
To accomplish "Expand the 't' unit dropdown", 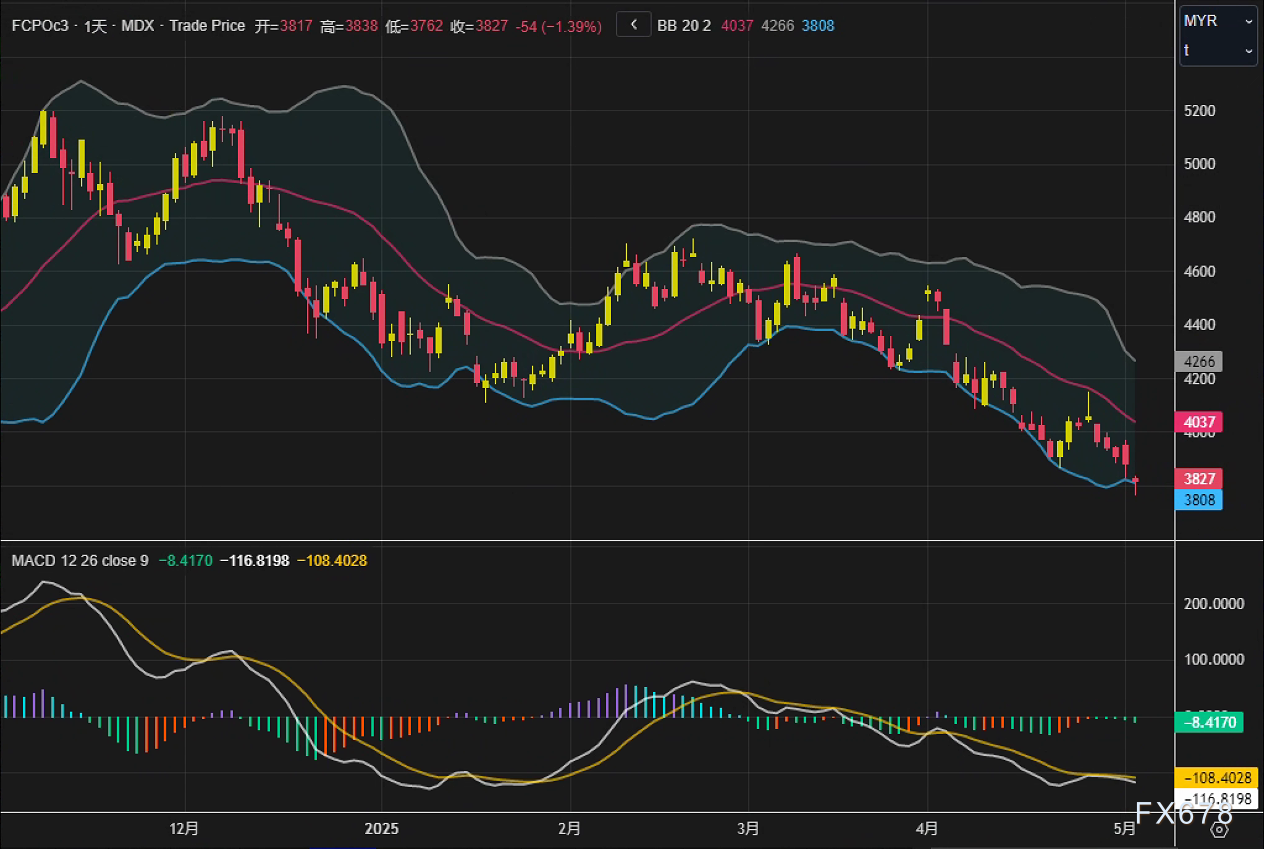I will click(1217, 50).
